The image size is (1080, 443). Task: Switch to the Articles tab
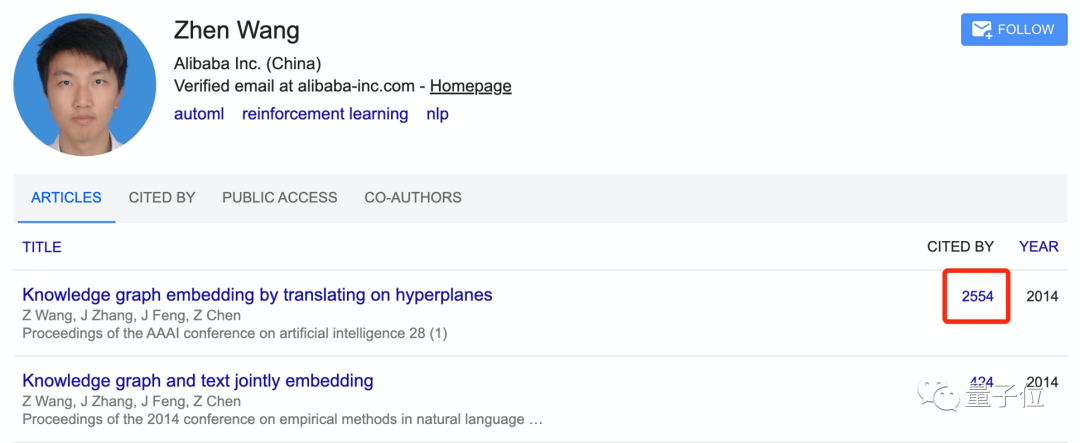tap(66, 198)
